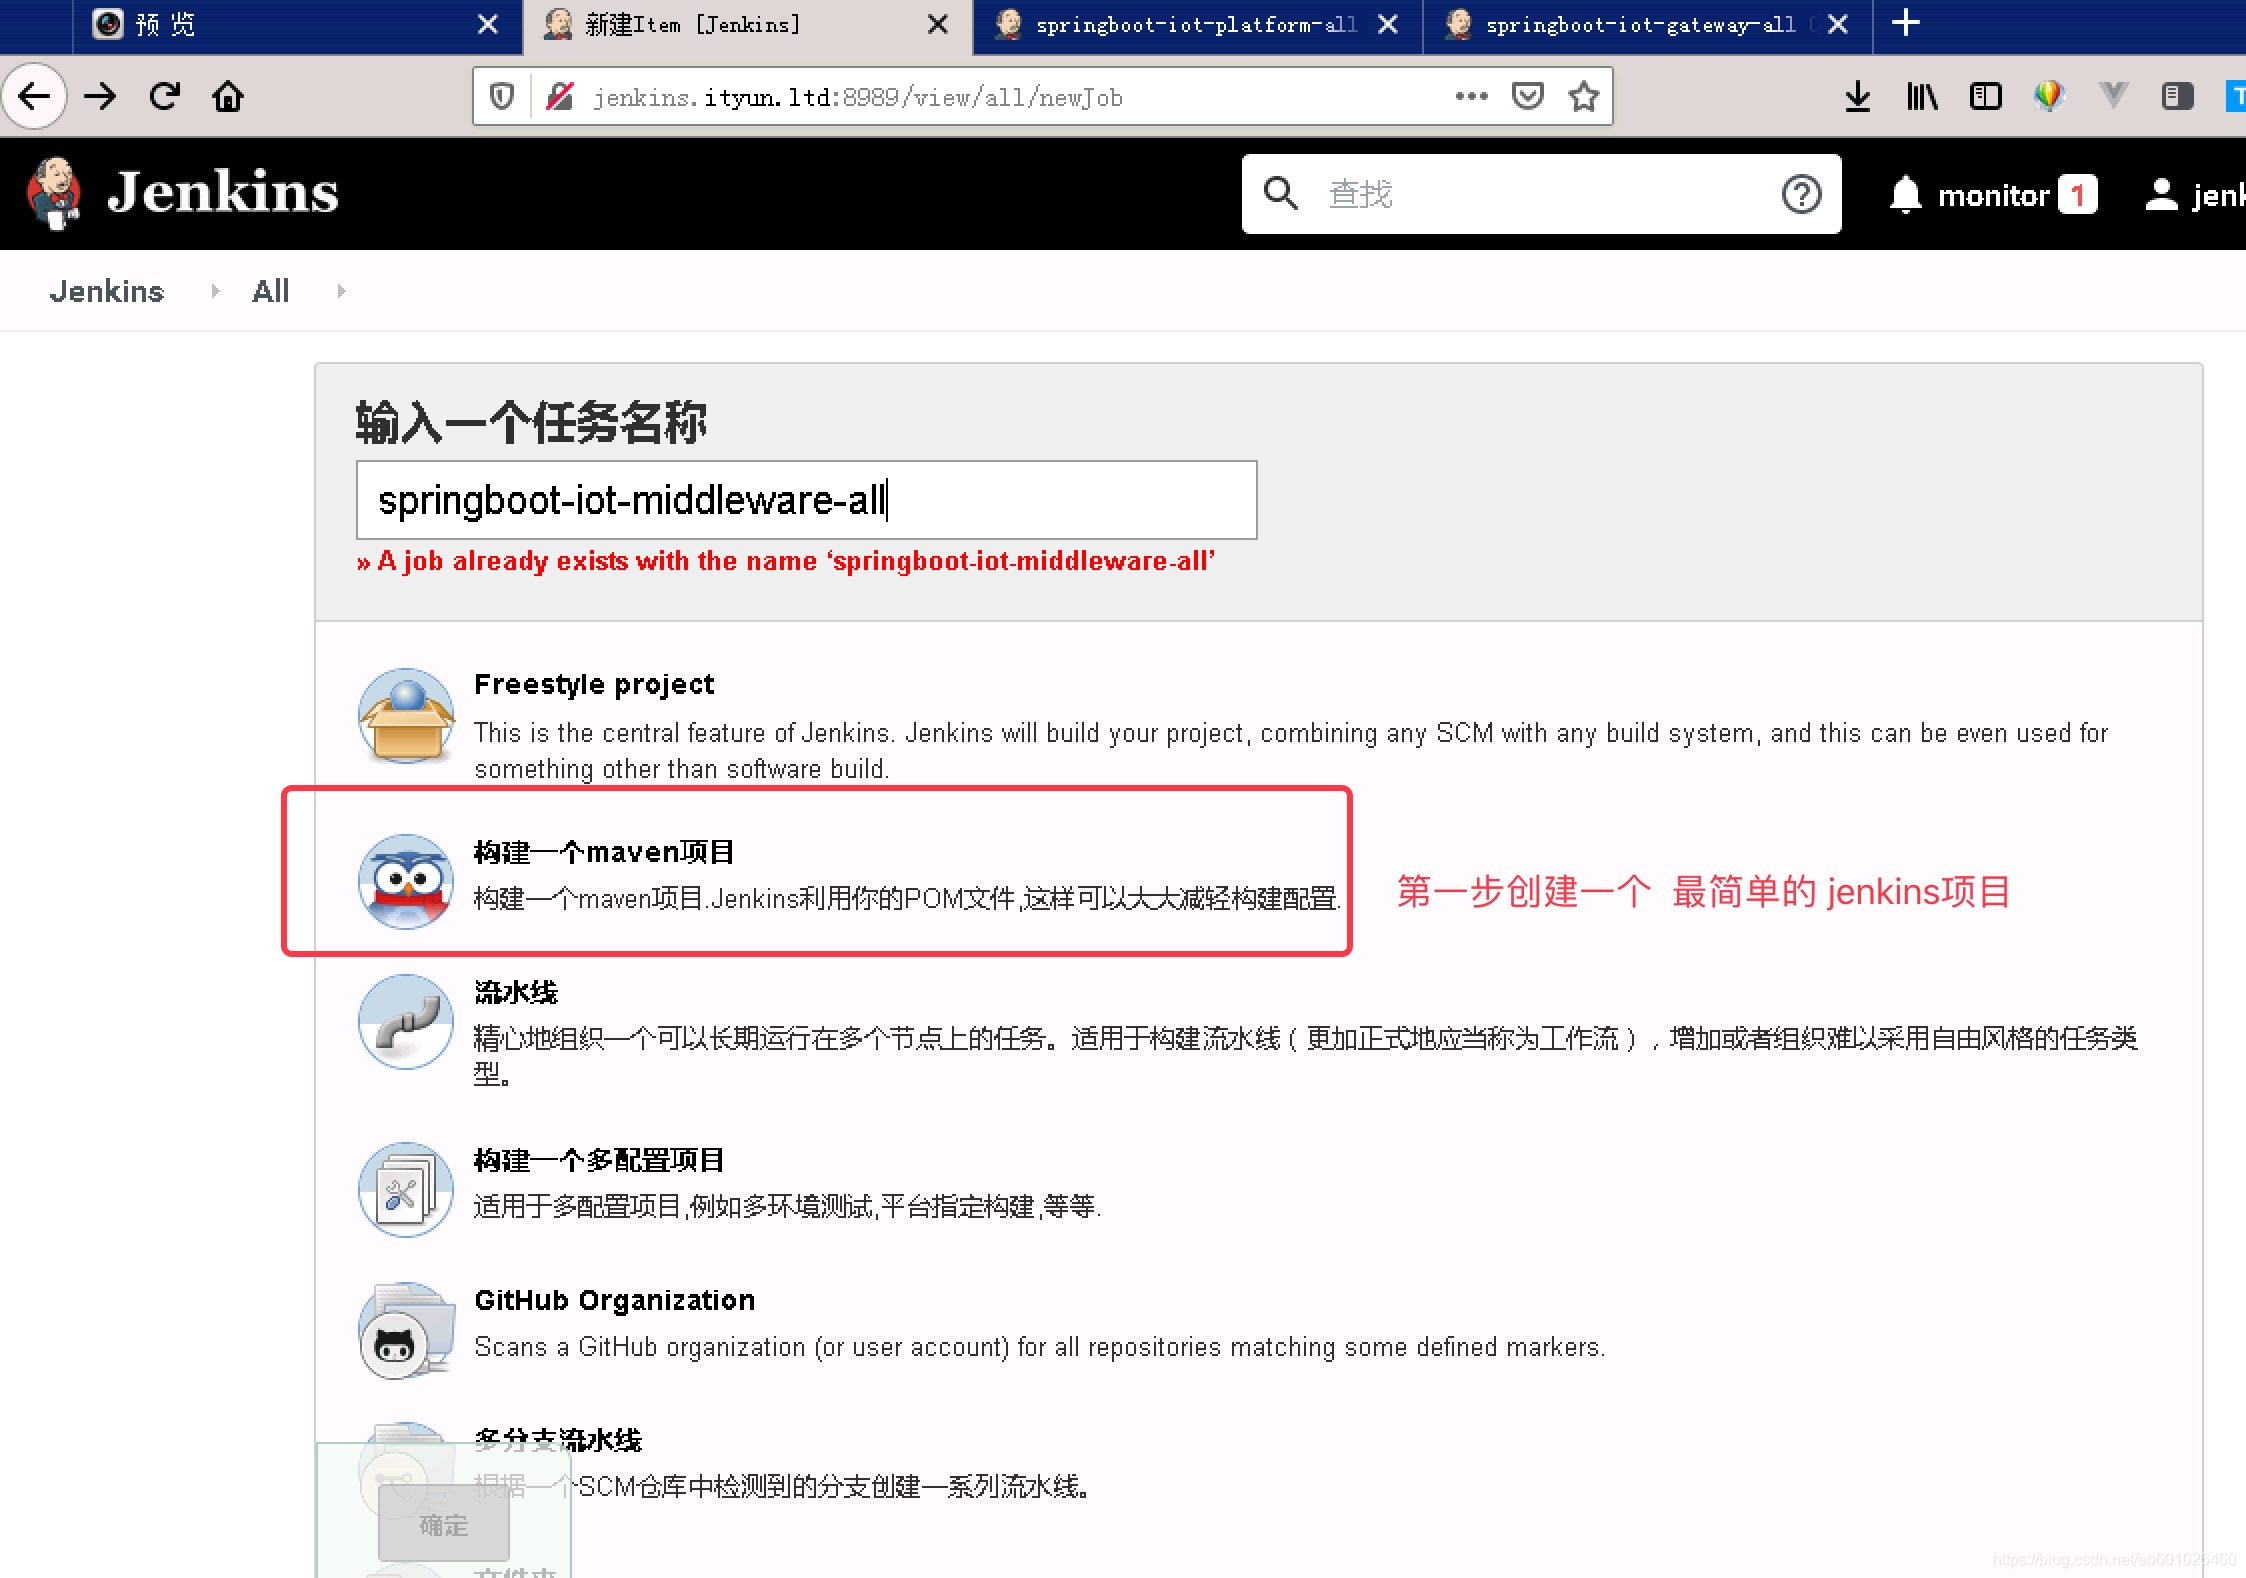Click the jenkins user profile icon
Viewport: 2246px width, 1578px height.
2161,194
